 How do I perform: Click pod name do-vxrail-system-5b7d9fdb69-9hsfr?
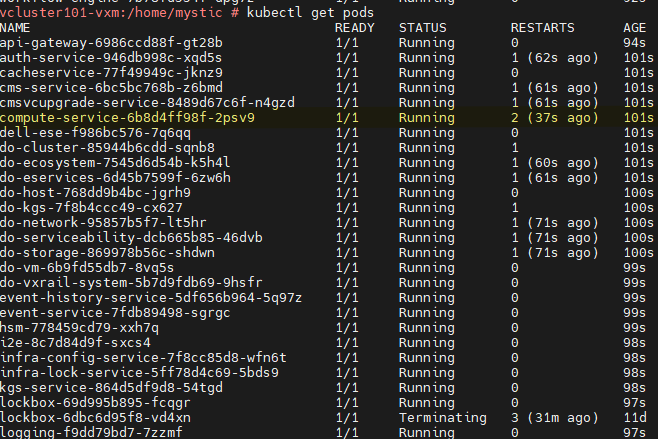(x=131, y=282)
